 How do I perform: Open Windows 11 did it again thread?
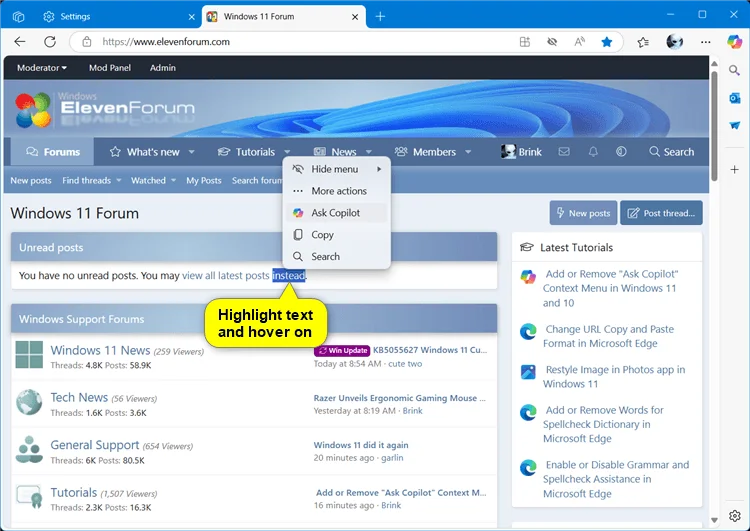point(361,445)
